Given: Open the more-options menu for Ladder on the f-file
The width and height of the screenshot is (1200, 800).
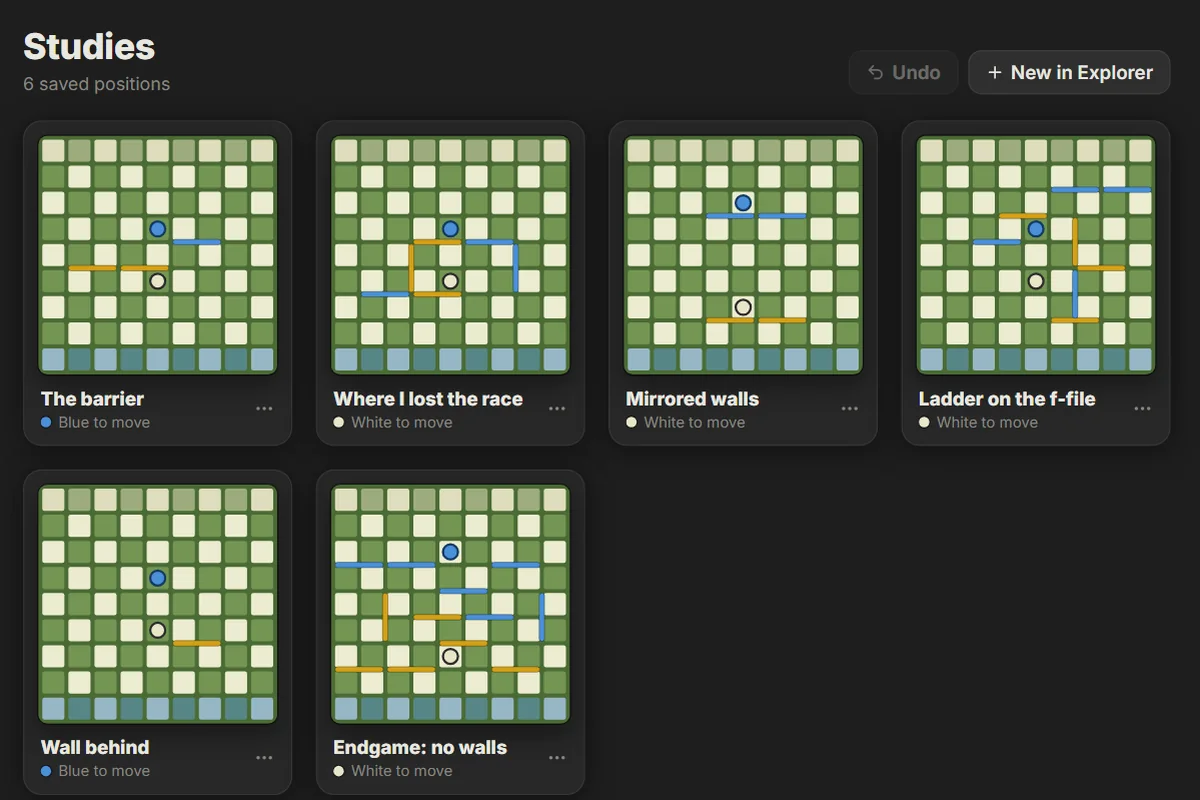Looking at the screenshot, I should tap(1142, 409).
